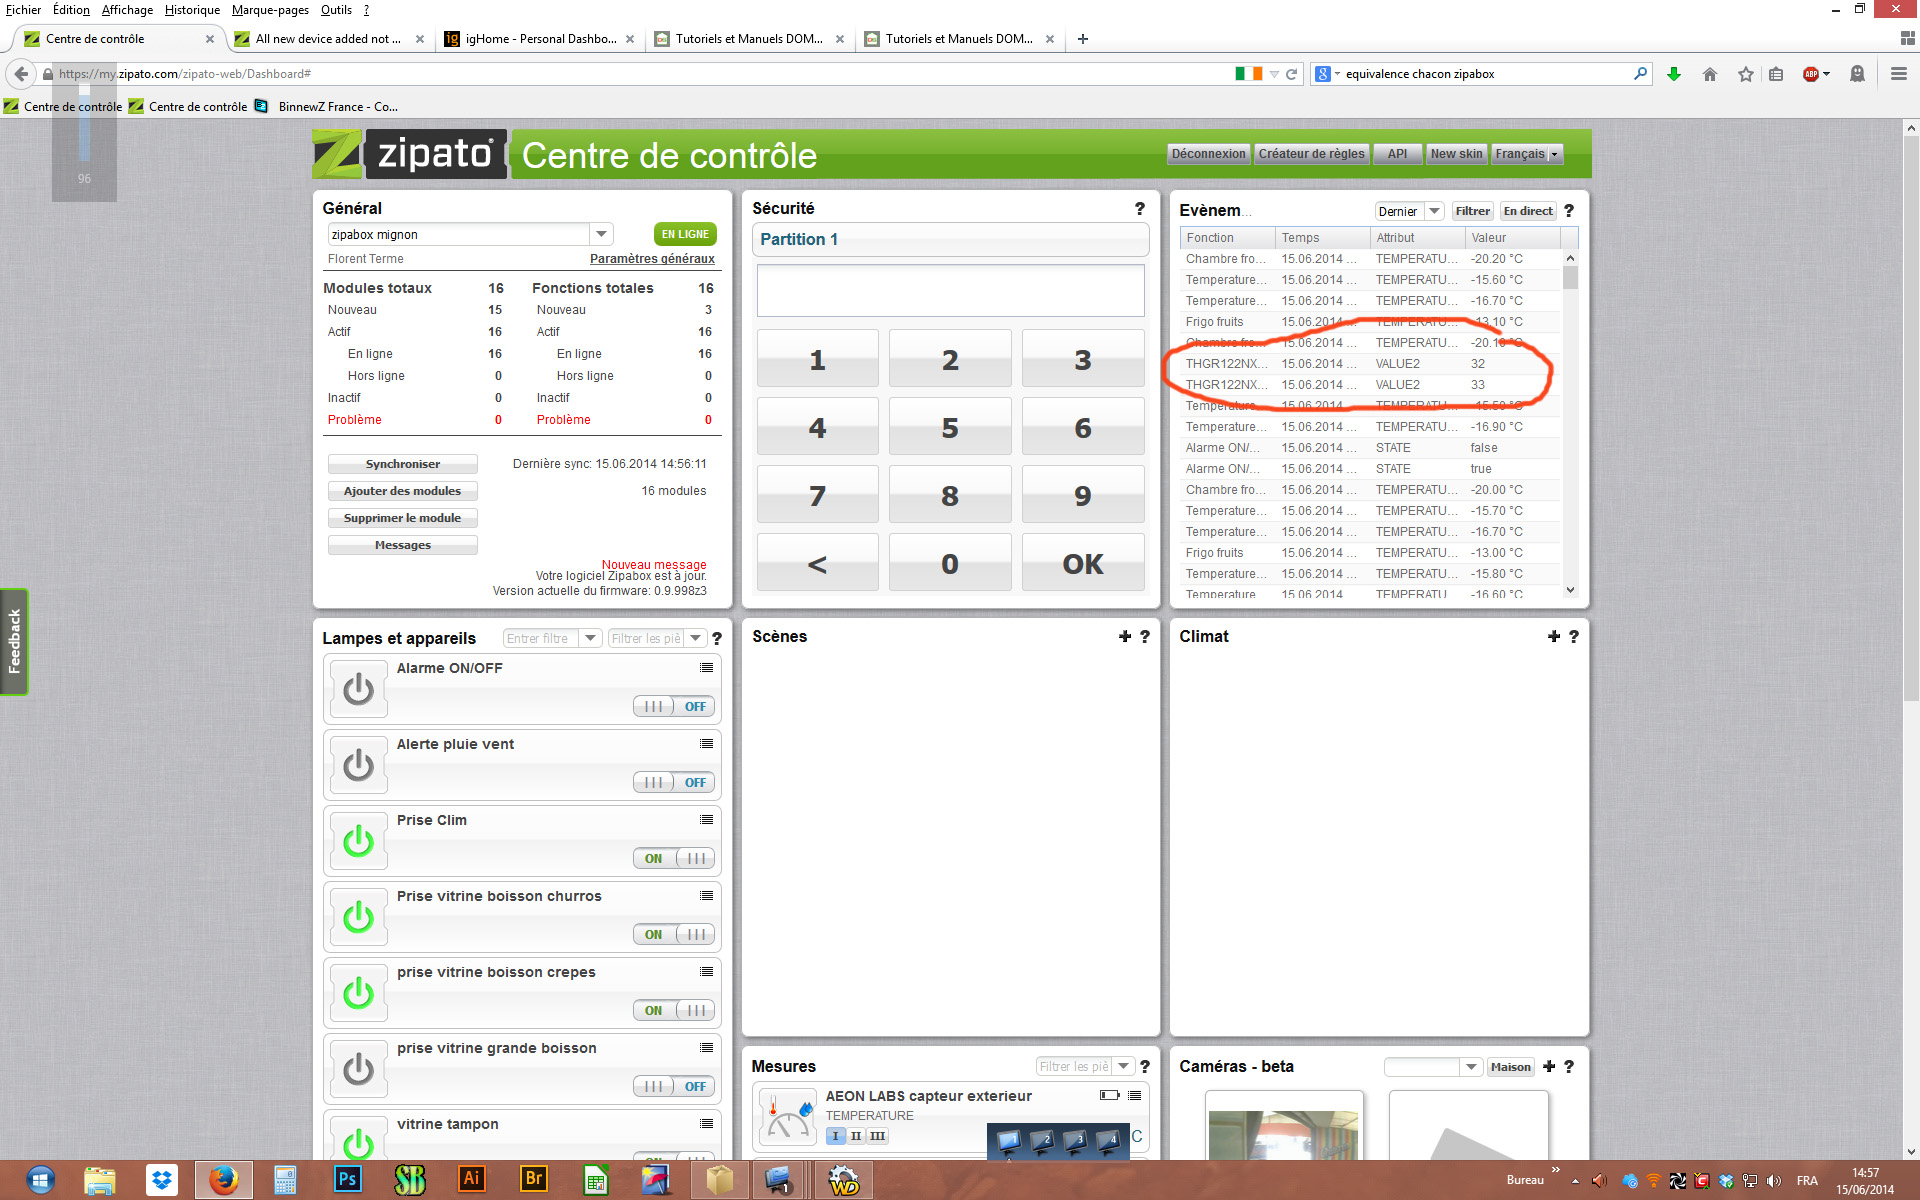This screenshot has width=1920, height=1200.
Task: Open the help question mark in Sécurité panel
Action: tap(1139, 209)
